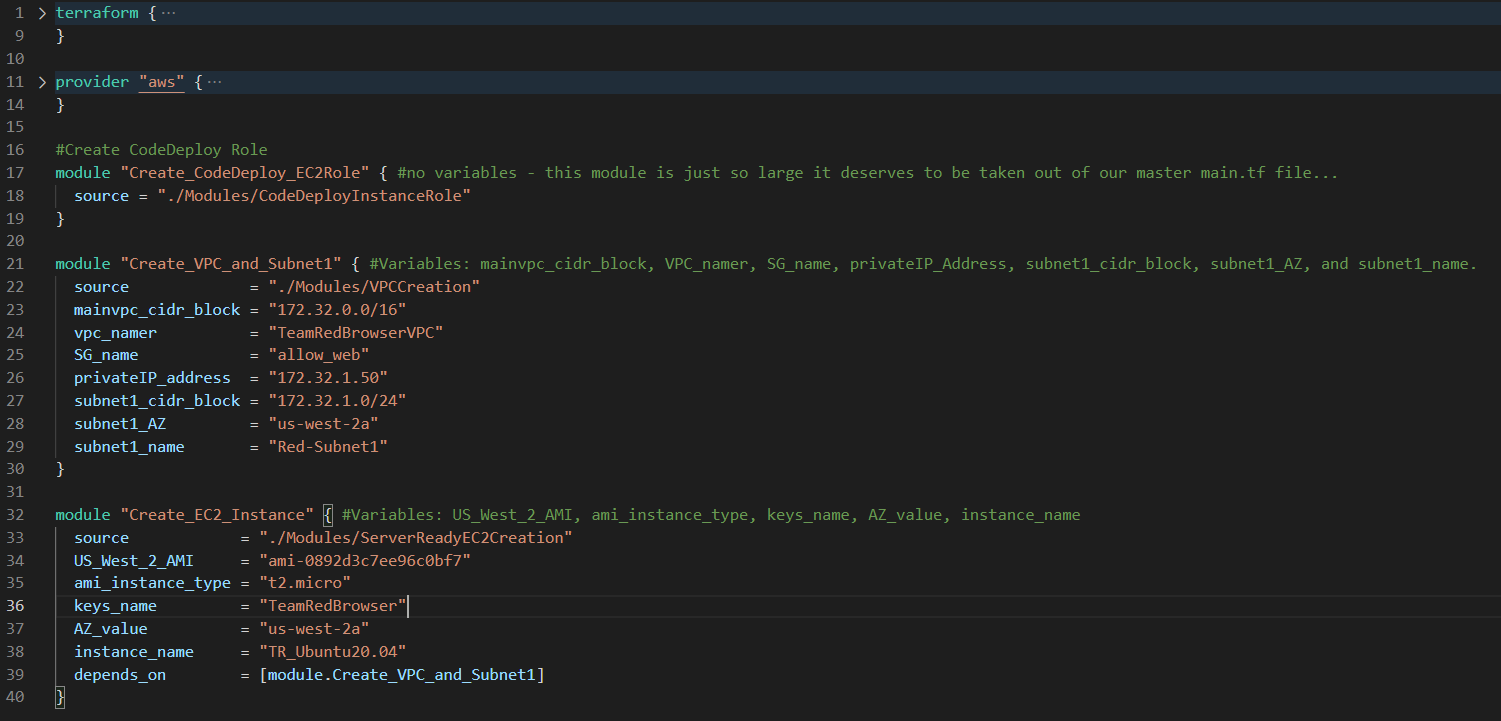Click the "Create_EC2_Instance" module name
Image resolution: width=1501 pixels, height=721 pixels.
[x=217, y=515]
